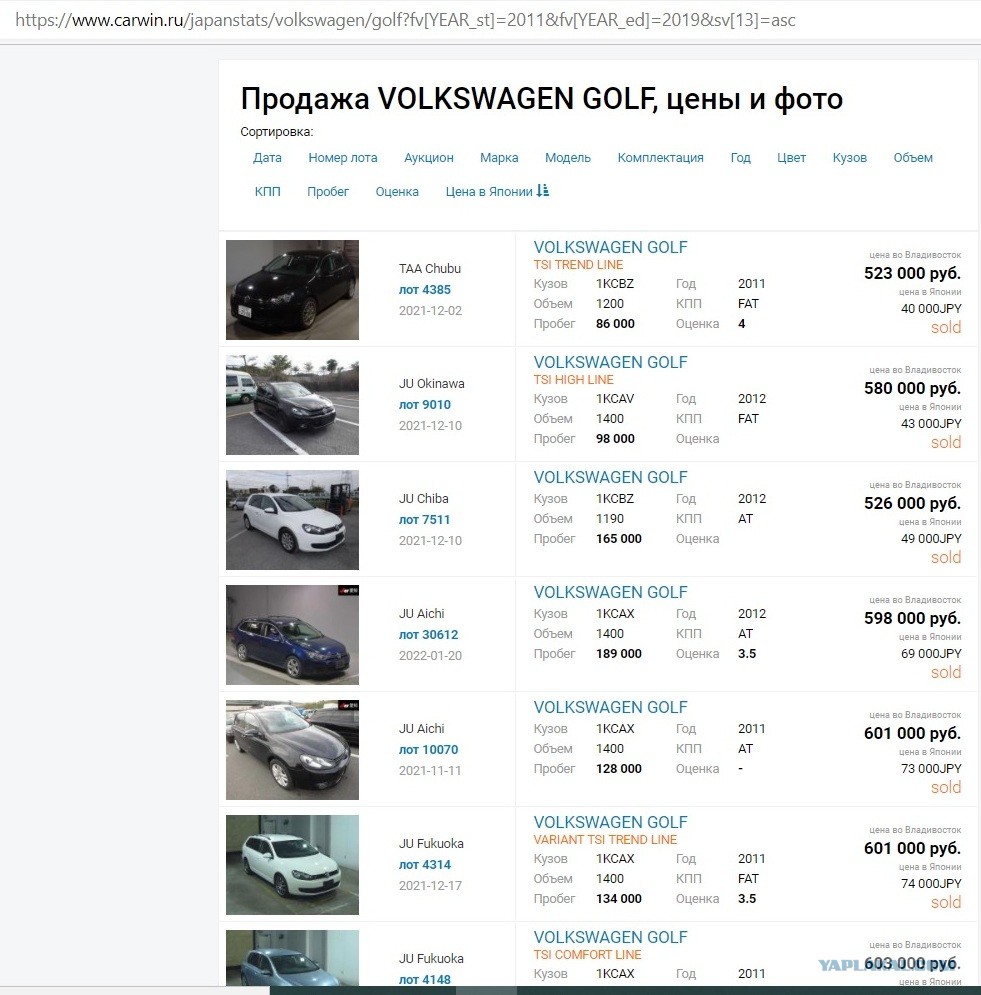Sort listings by Номер лота
The image size is (981, 995).
pos(343,157)
